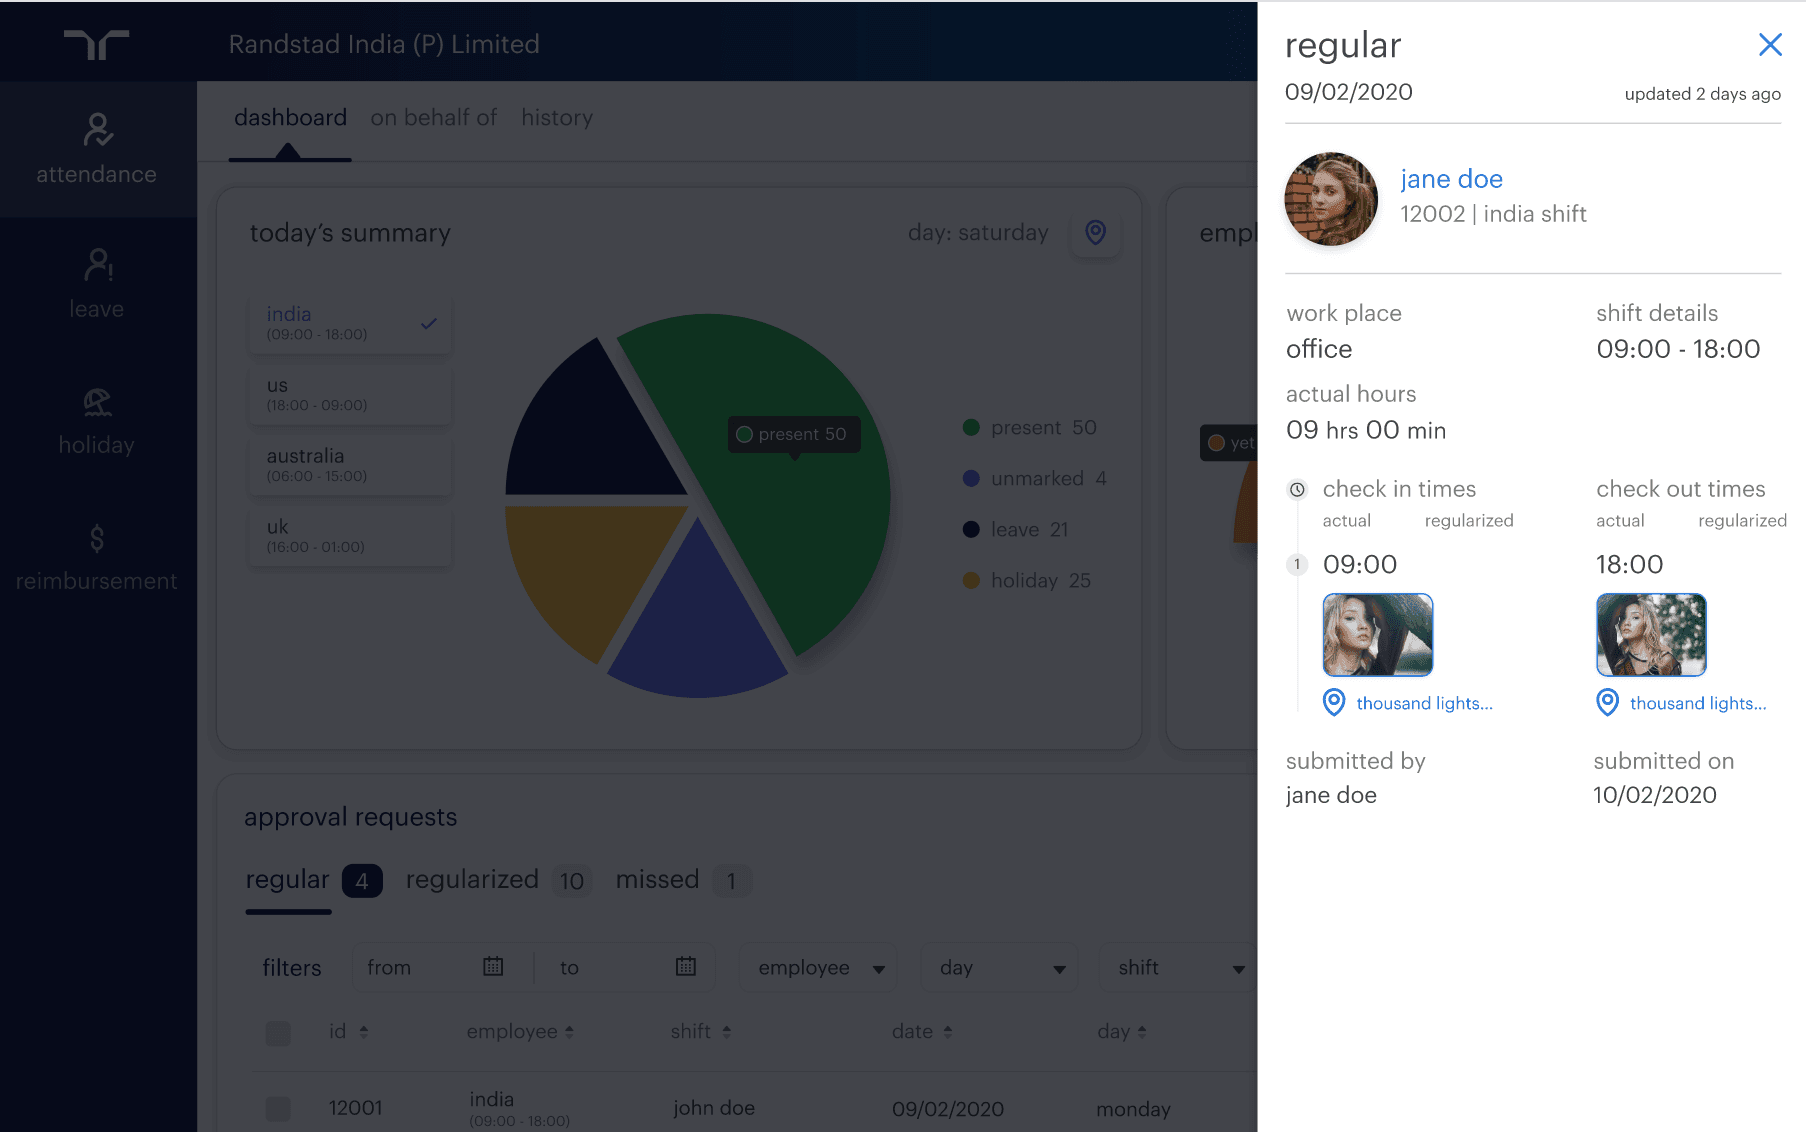Viewport: 1806px width, 1132px height.
Task: Switch to the history tab
Action: [x=557, y=118]
